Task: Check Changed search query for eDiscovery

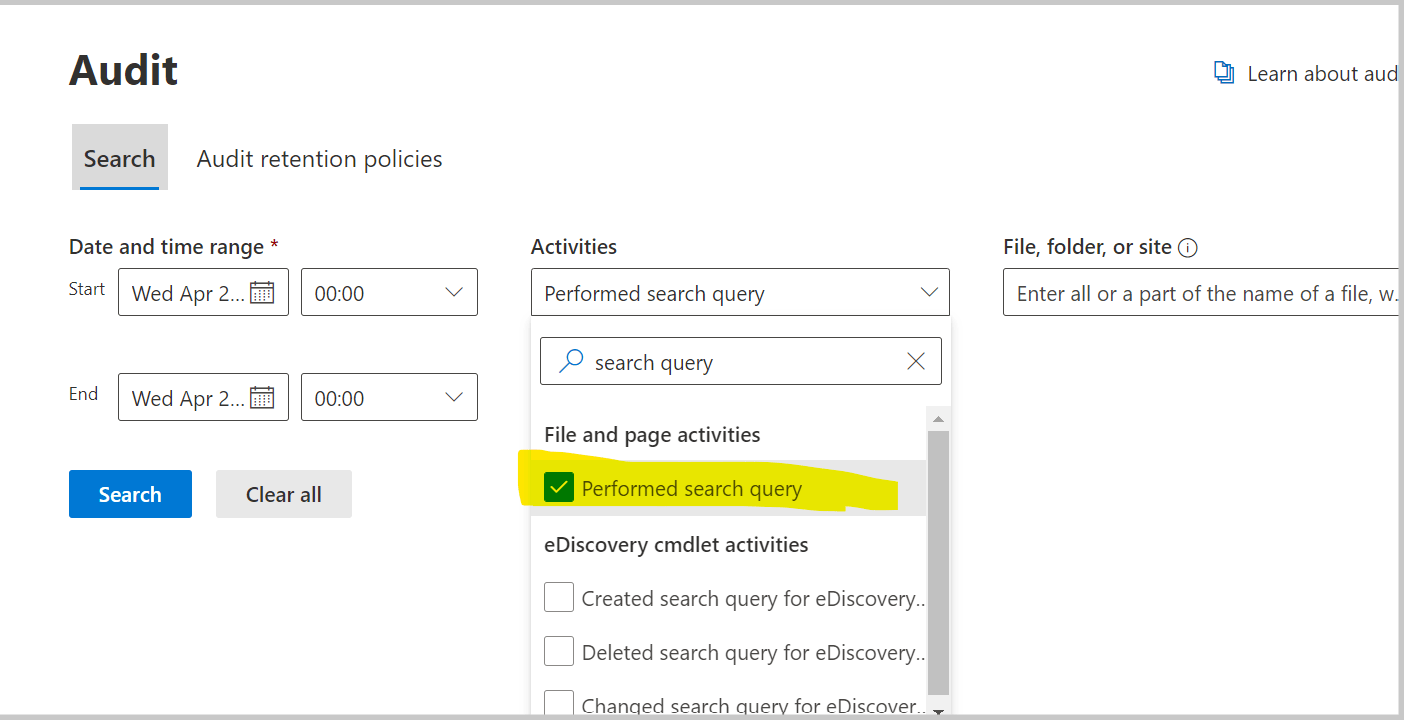Action: click(x=558, y=704)
